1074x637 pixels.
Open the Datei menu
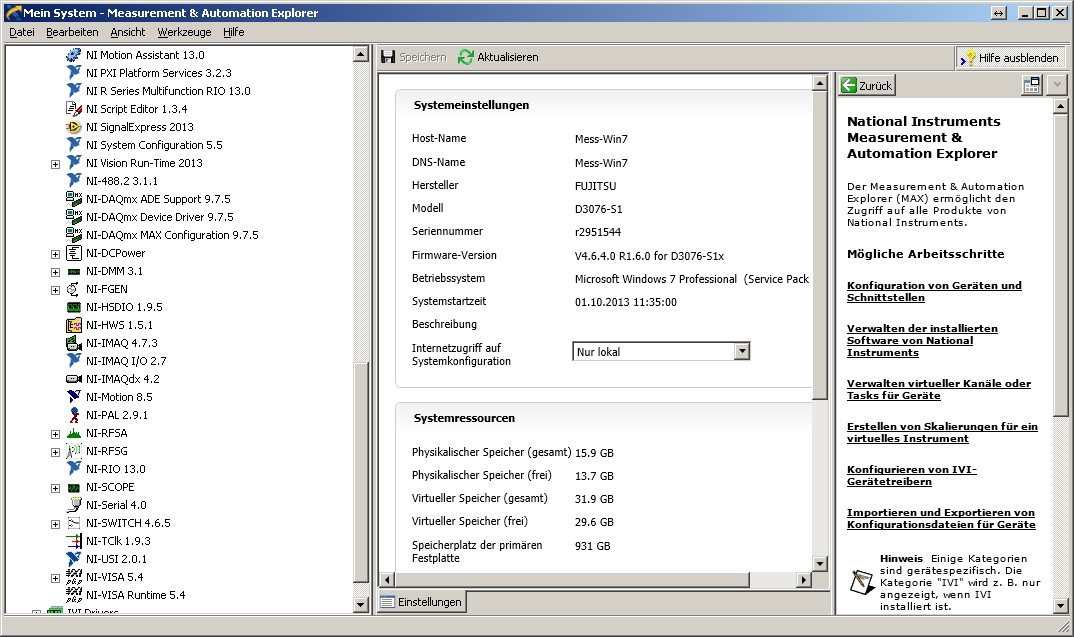click(22, 32)
